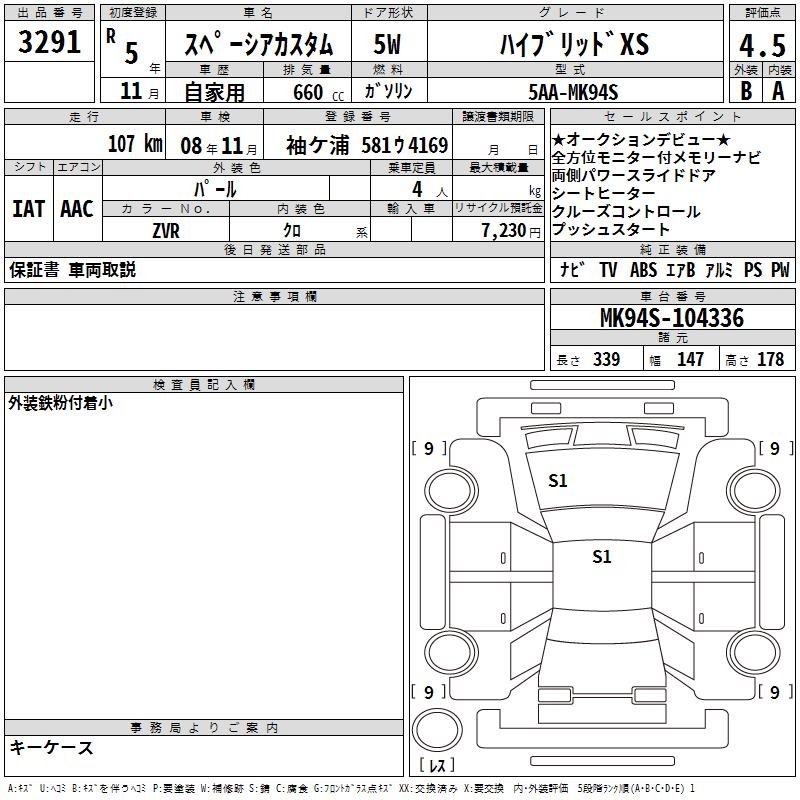Image resolution: width=800 pixels, height=800 pixels.
Task: Click the fuel type ガソリン
Action: 388,91
